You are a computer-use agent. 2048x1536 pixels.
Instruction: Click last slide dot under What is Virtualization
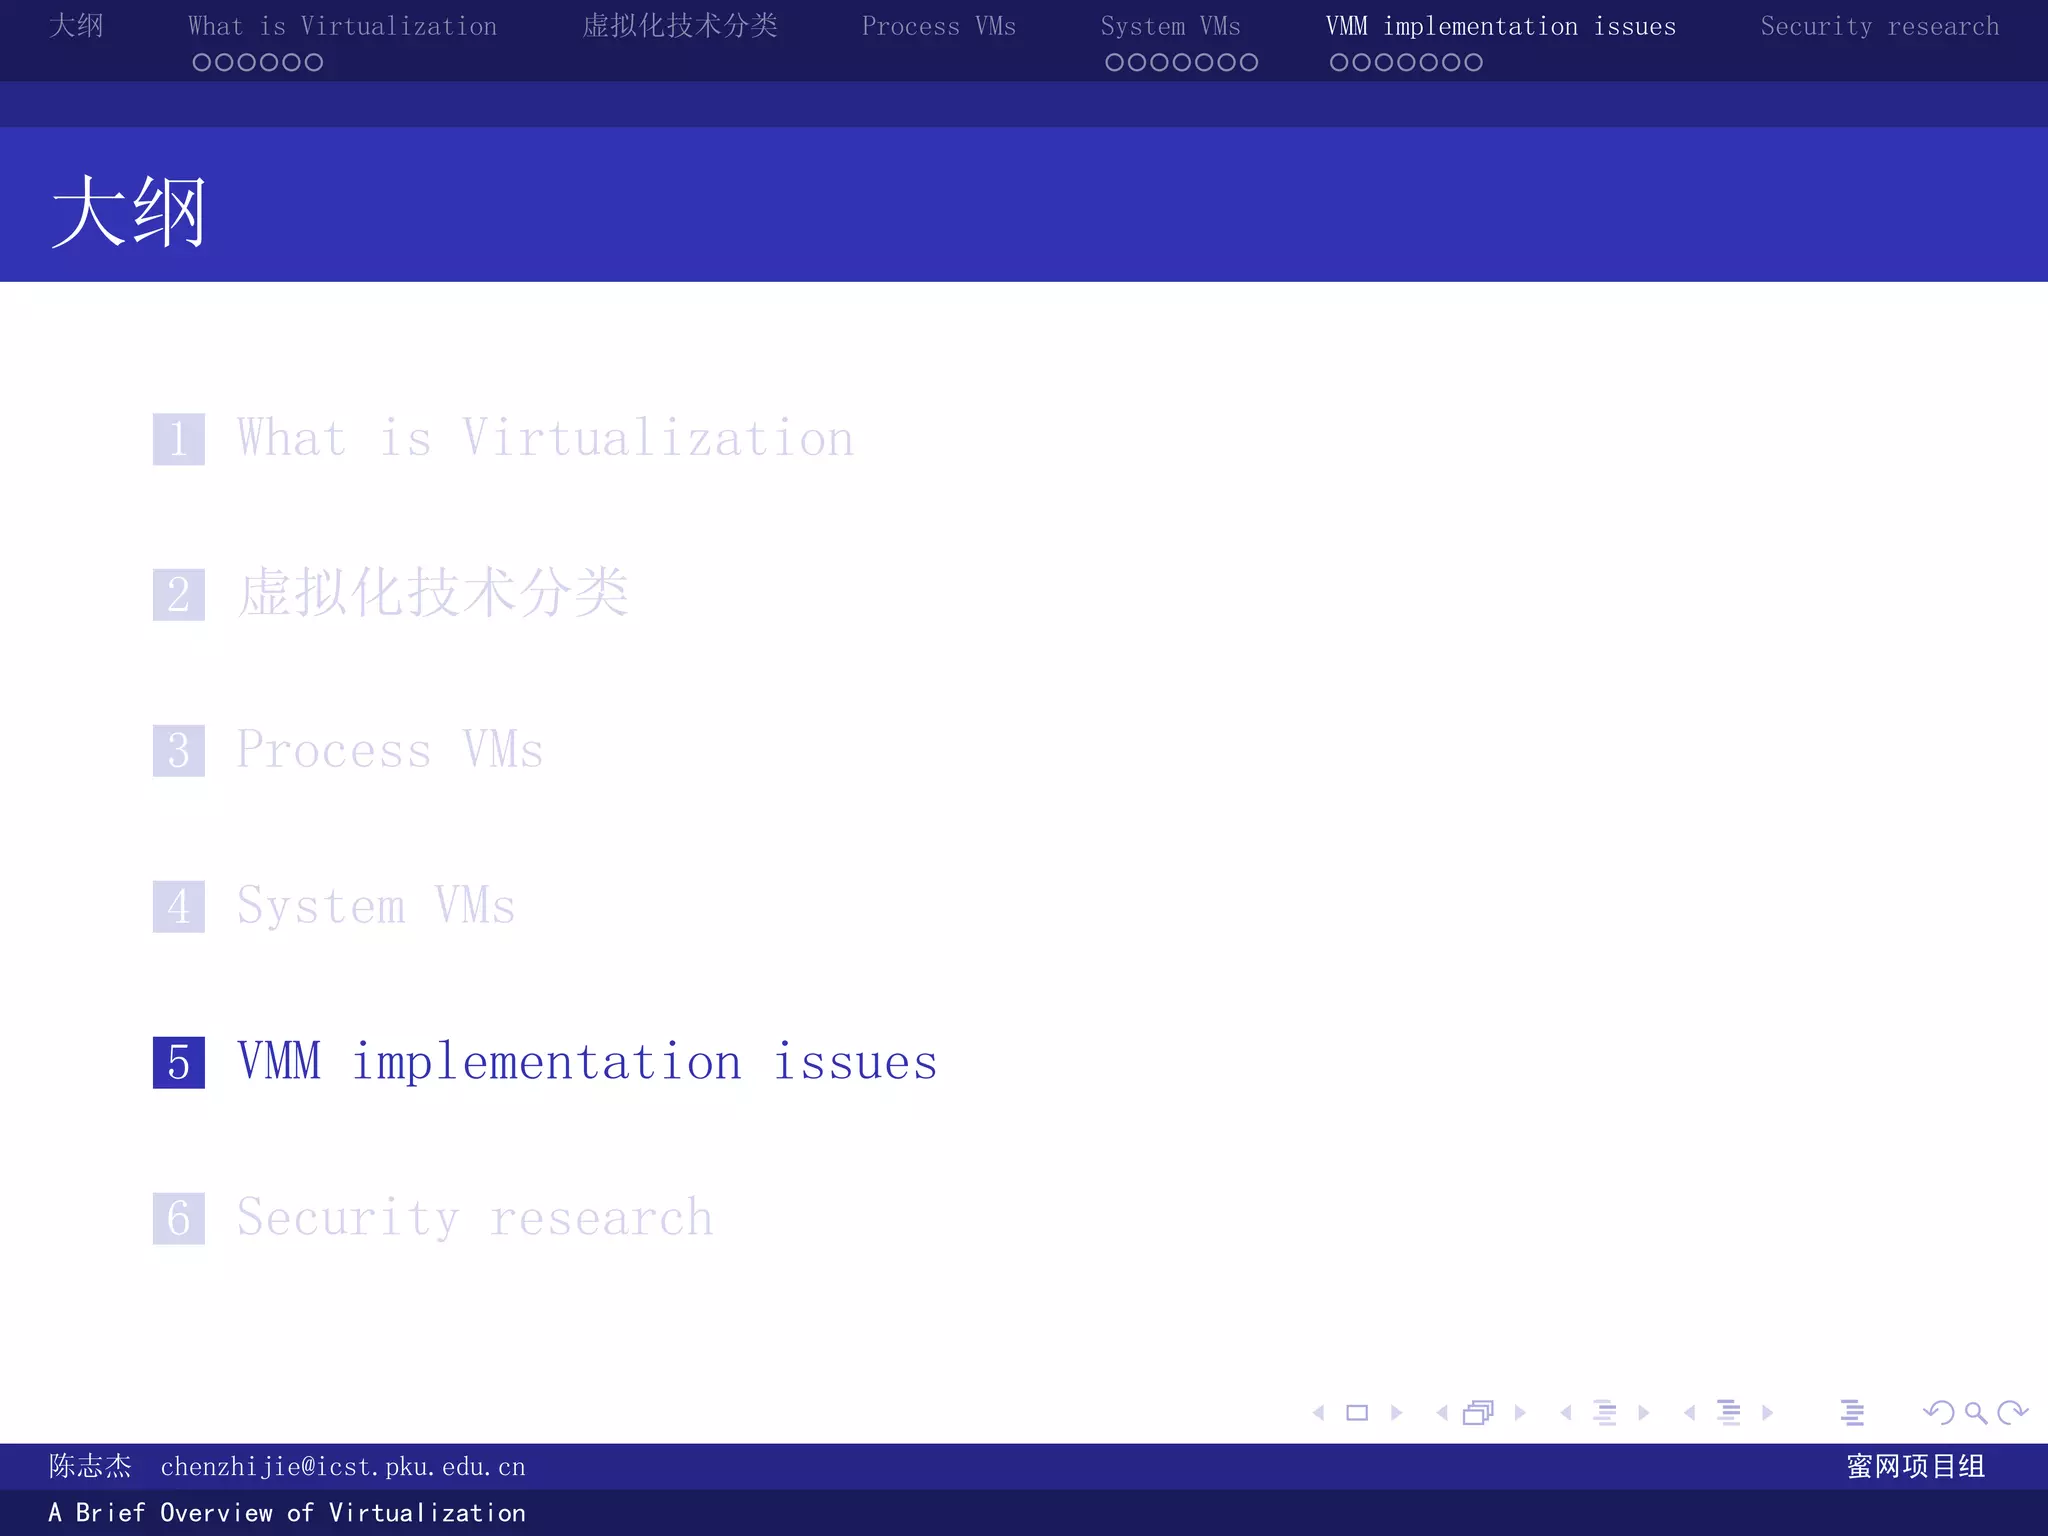pyautogui.click(x=314, y=62)
